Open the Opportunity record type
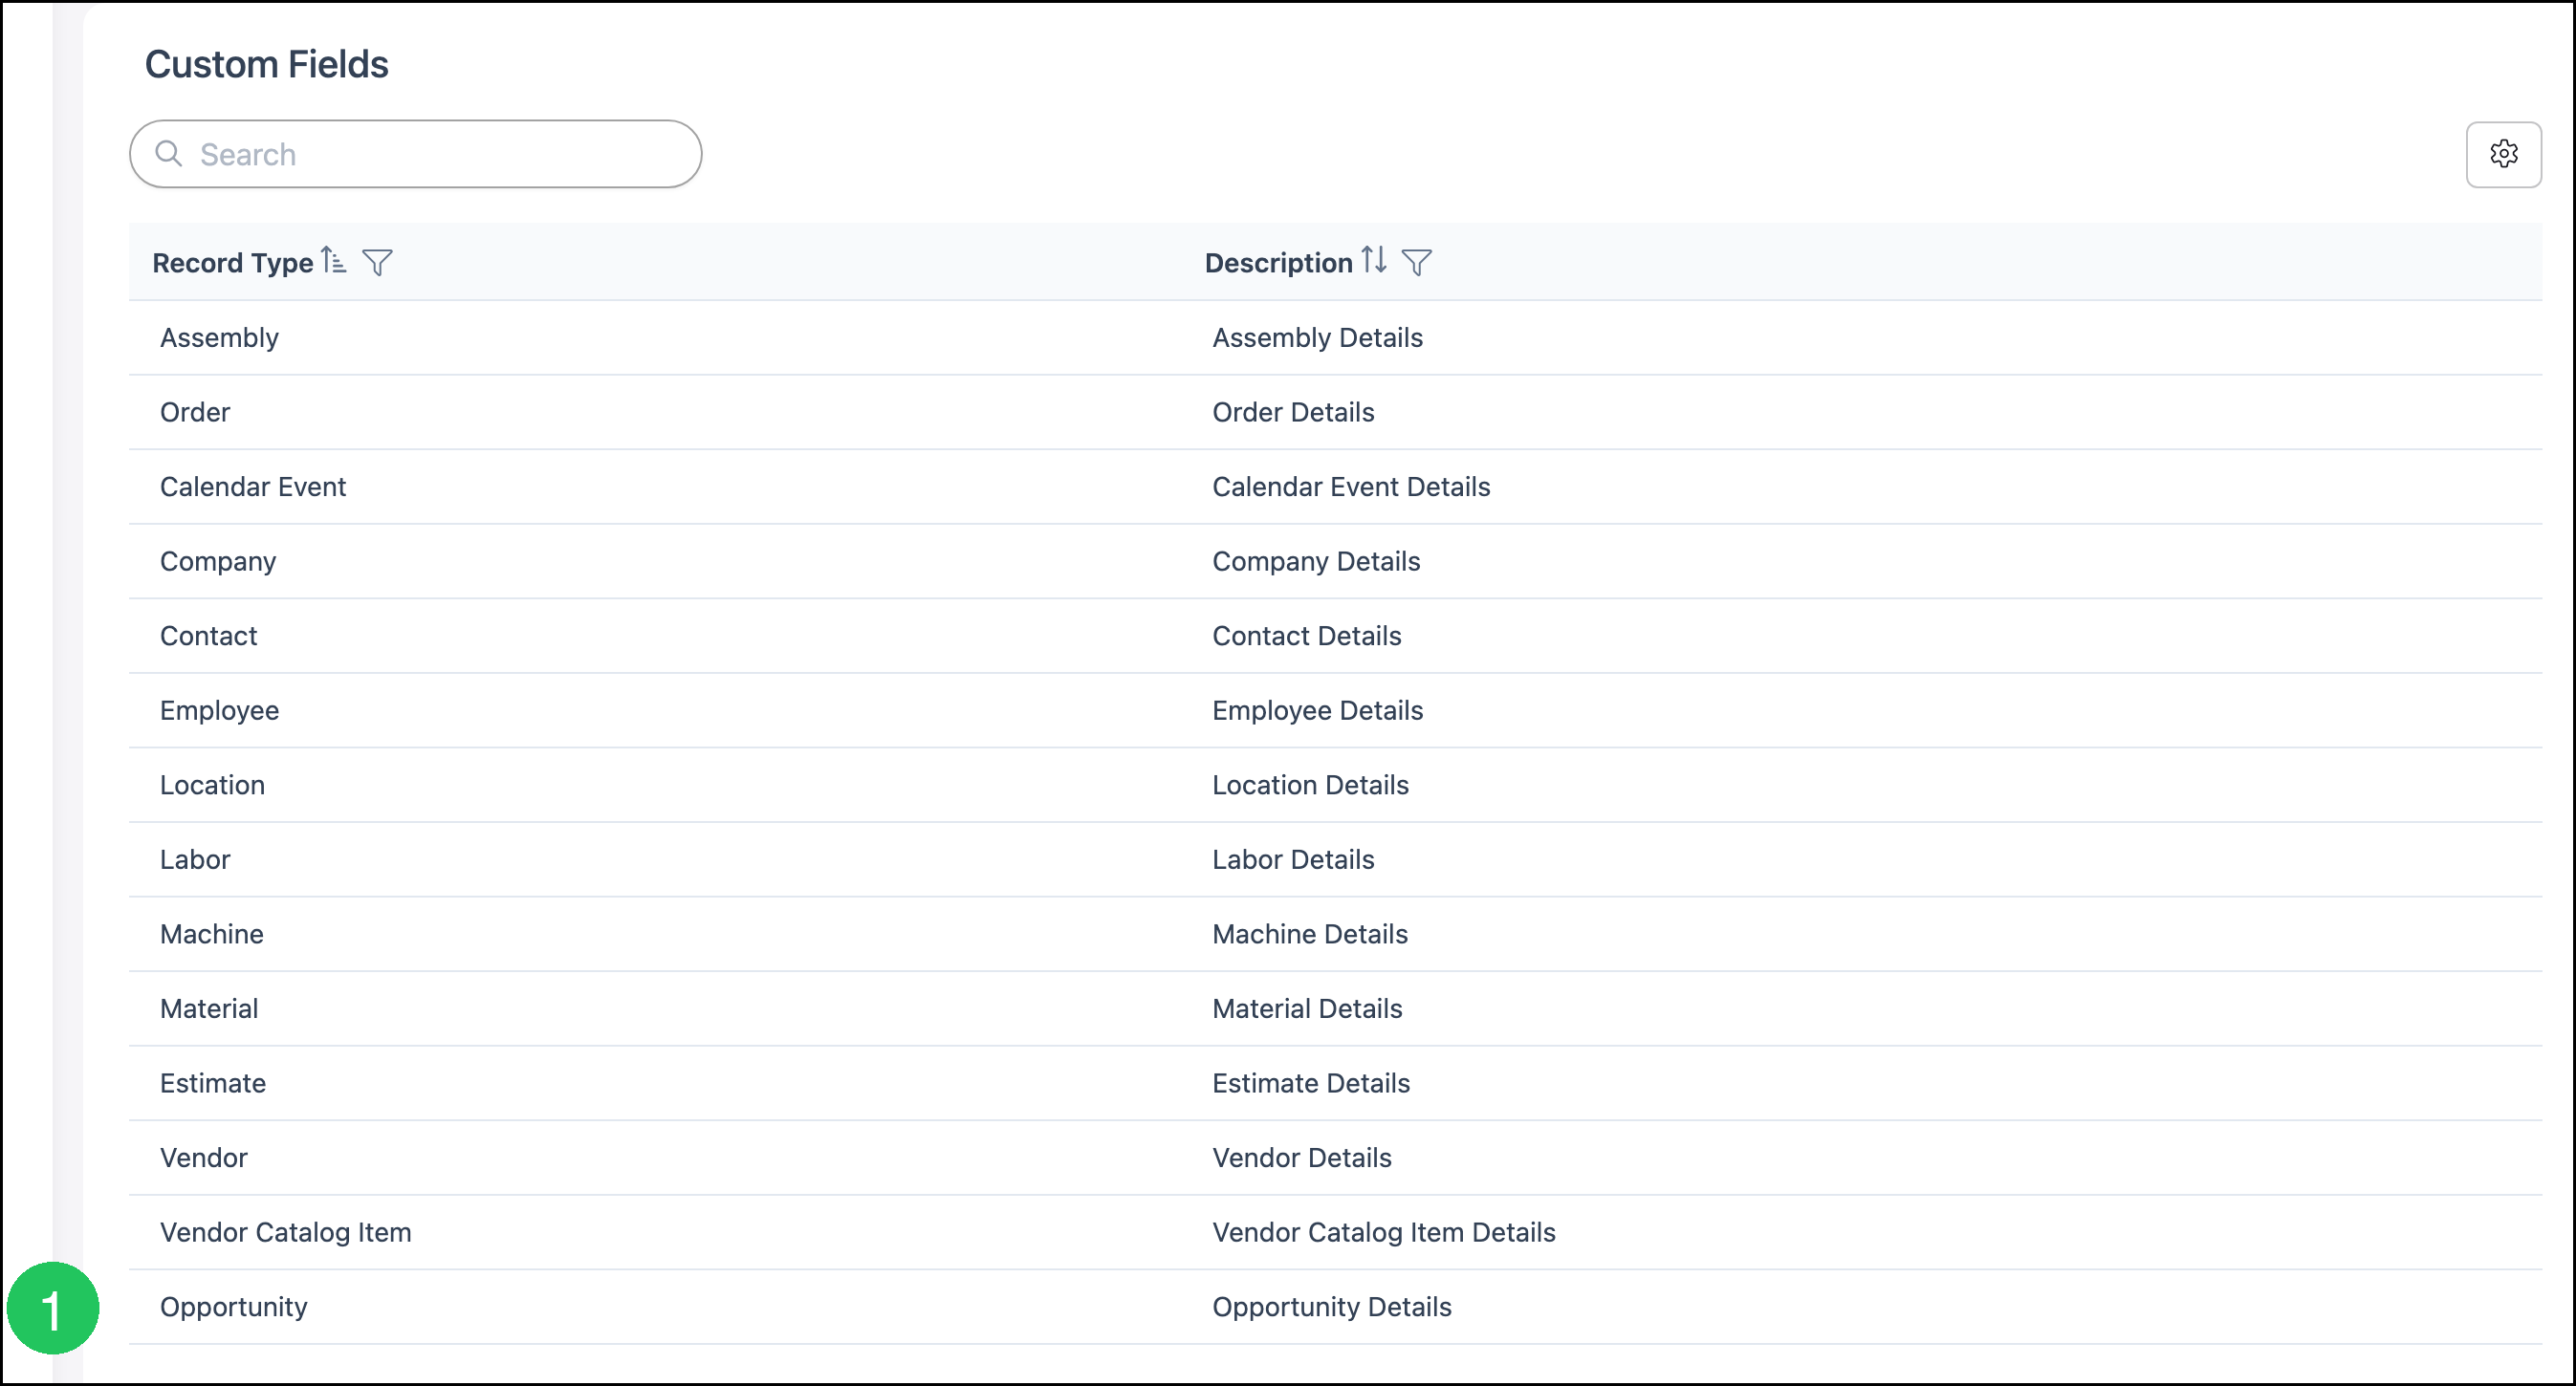Viewport: 2576px width, 1386px height. [x=233, y=1308]
